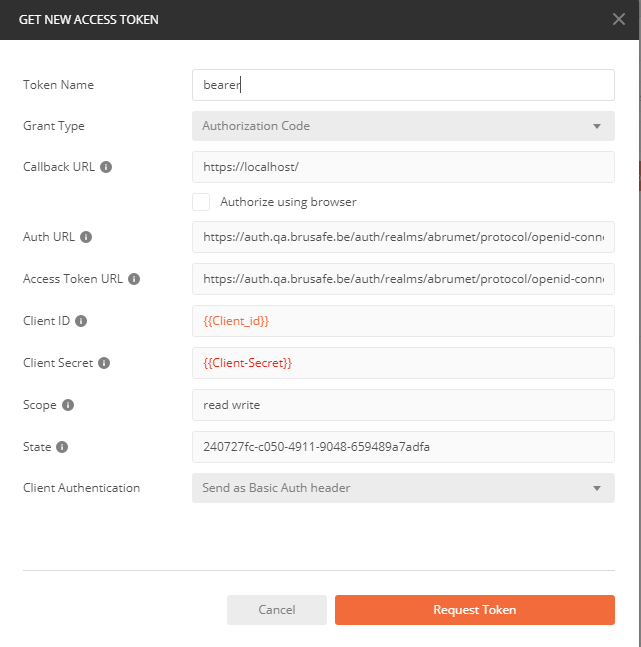Click into the Callback URL field
641x647 pixels.
point(403,167)
